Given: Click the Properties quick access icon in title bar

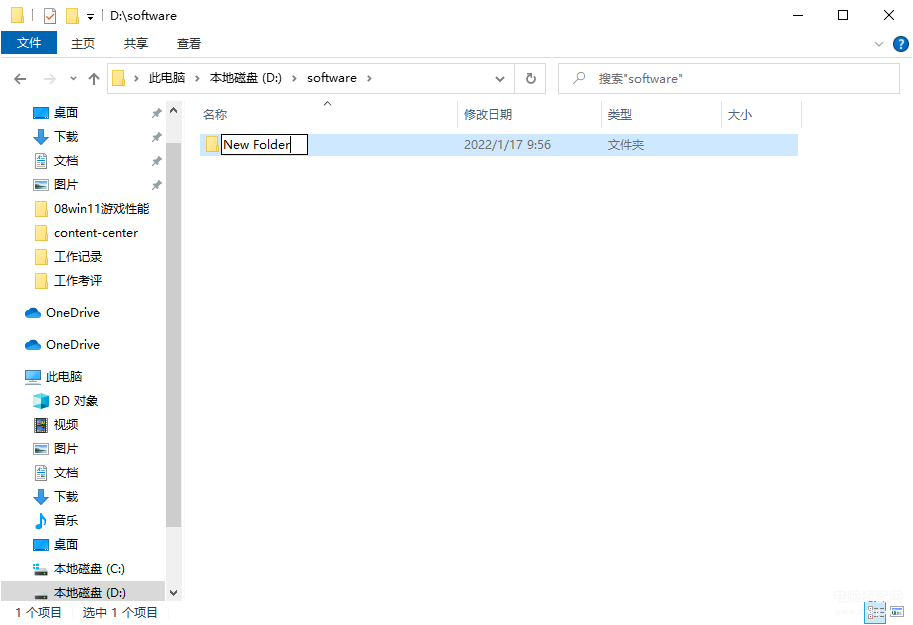Looking at the screenshot, I should tap(50, 16).
